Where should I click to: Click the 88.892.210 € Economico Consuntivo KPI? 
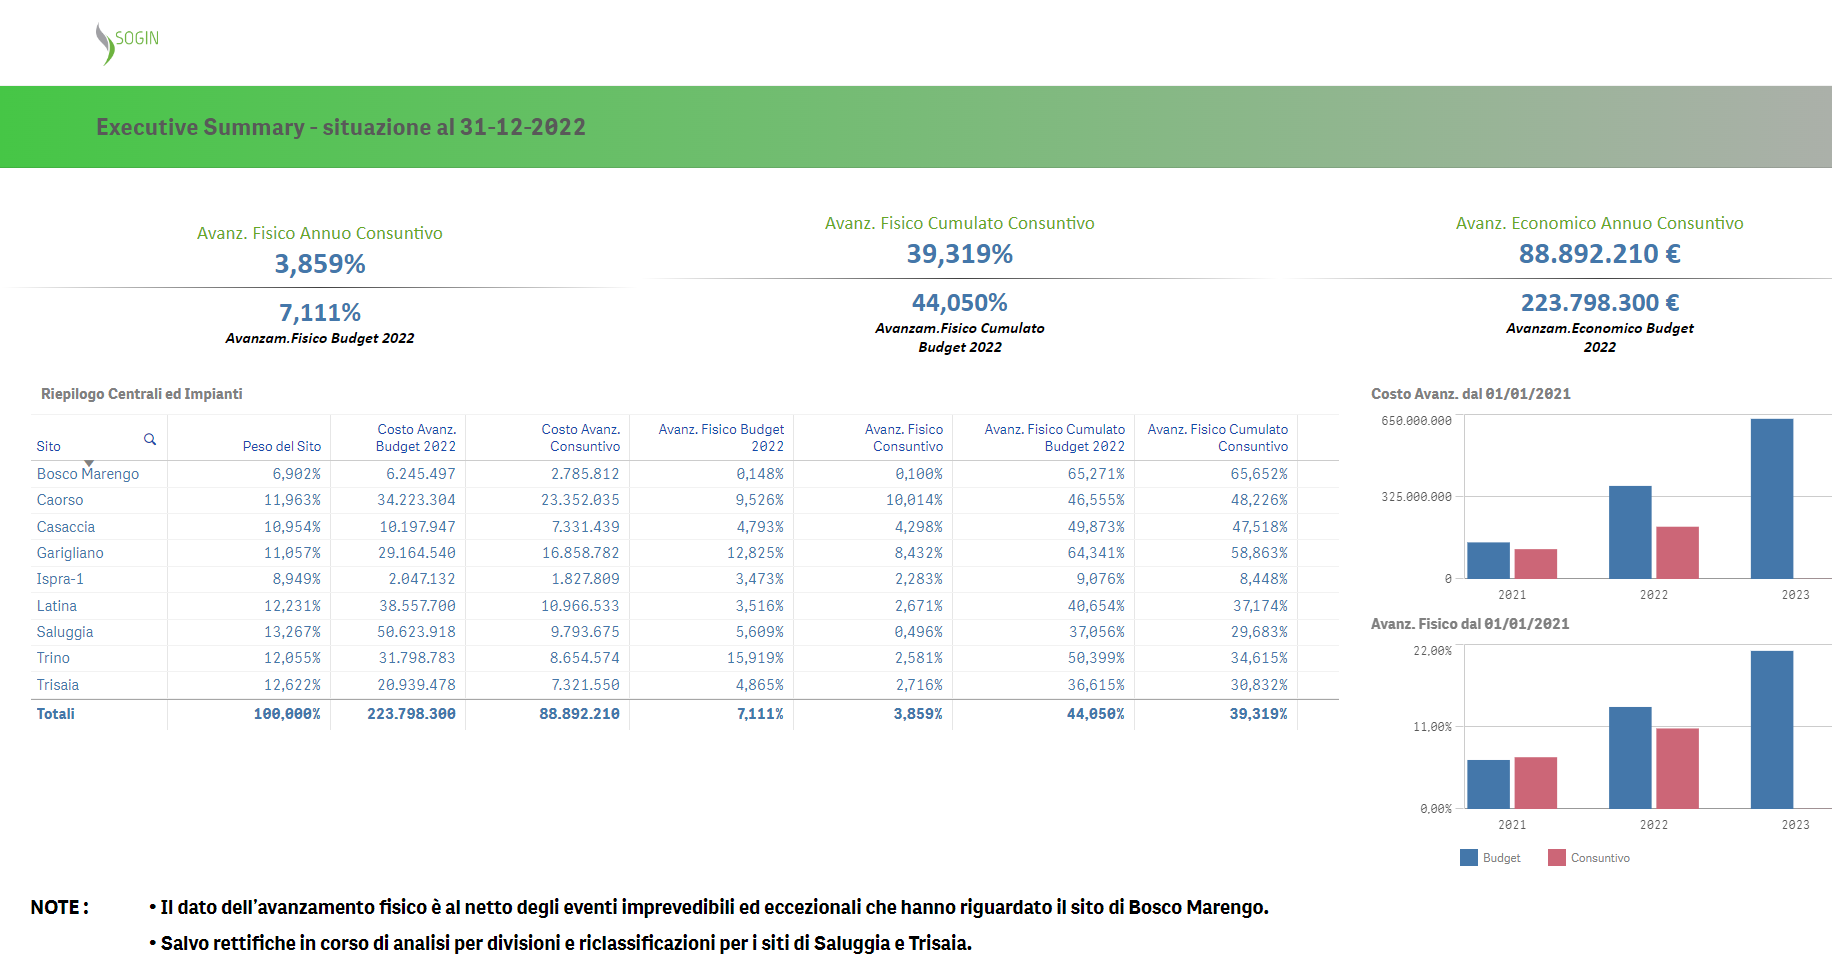tap(1600, 254)
